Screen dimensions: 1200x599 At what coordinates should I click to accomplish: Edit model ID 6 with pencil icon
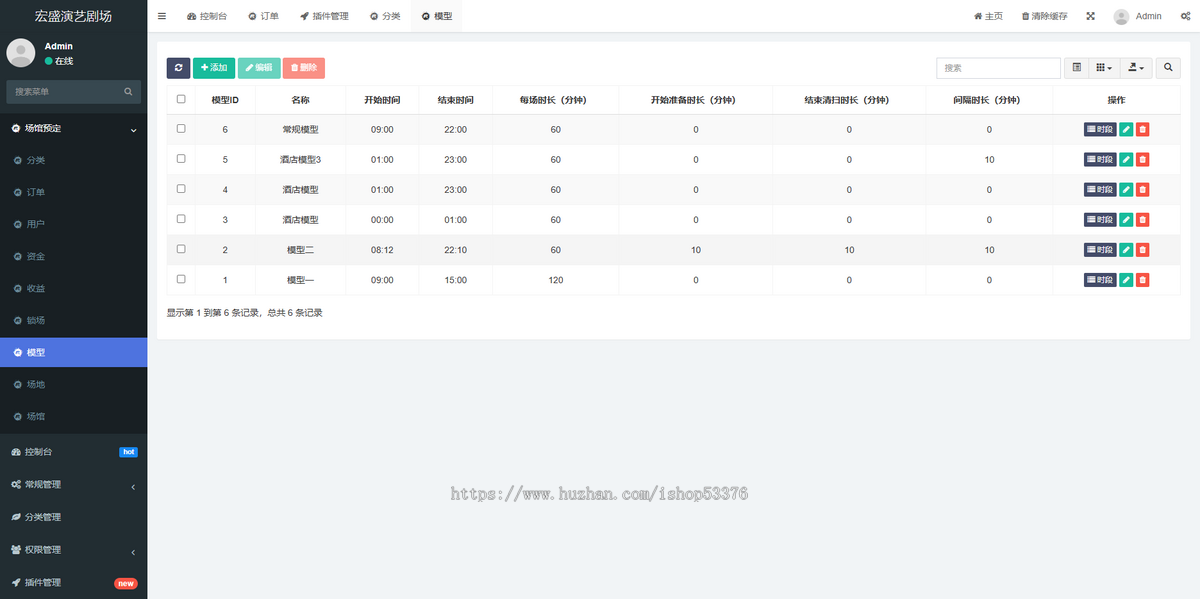coord(1126,130)
